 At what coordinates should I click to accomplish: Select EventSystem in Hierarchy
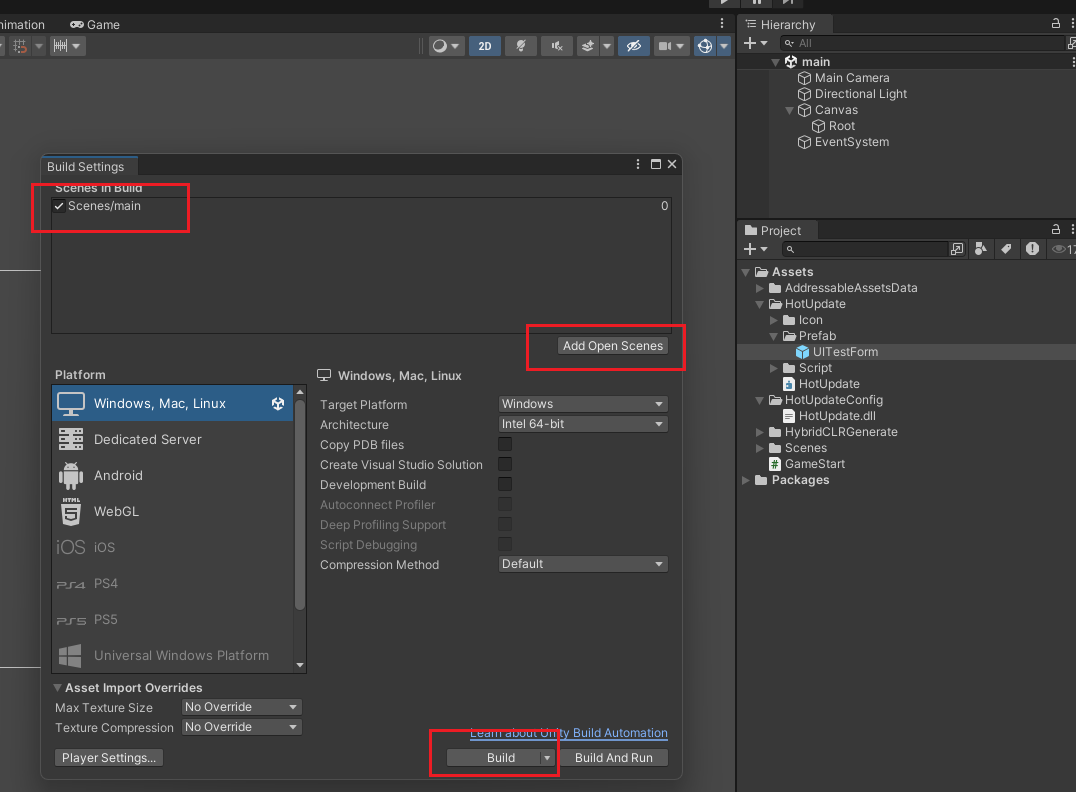tap(852, 142)
